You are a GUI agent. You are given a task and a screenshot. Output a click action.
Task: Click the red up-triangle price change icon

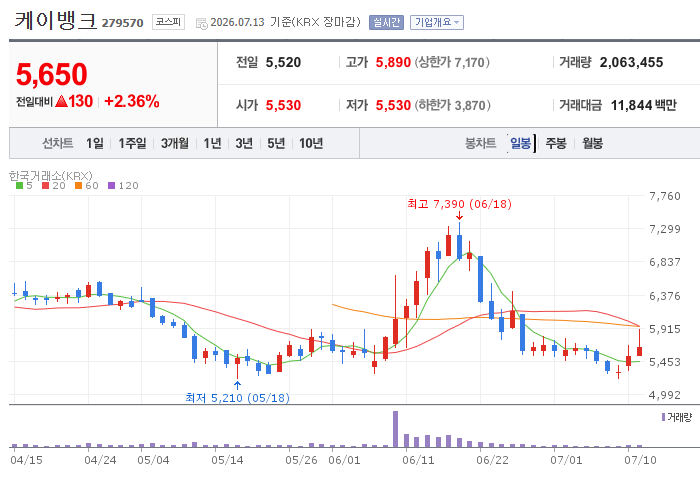[x=62, y=102]
